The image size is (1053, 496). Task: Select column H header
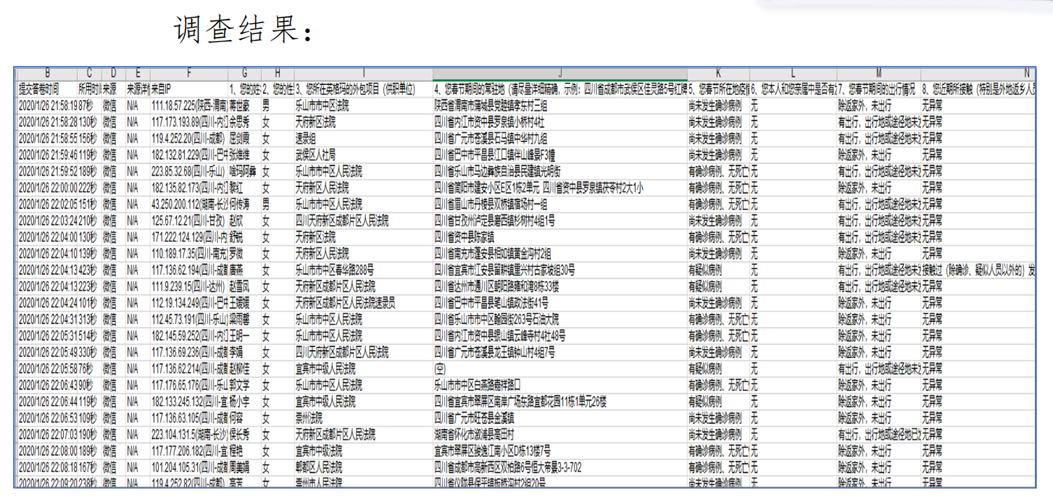276,73
